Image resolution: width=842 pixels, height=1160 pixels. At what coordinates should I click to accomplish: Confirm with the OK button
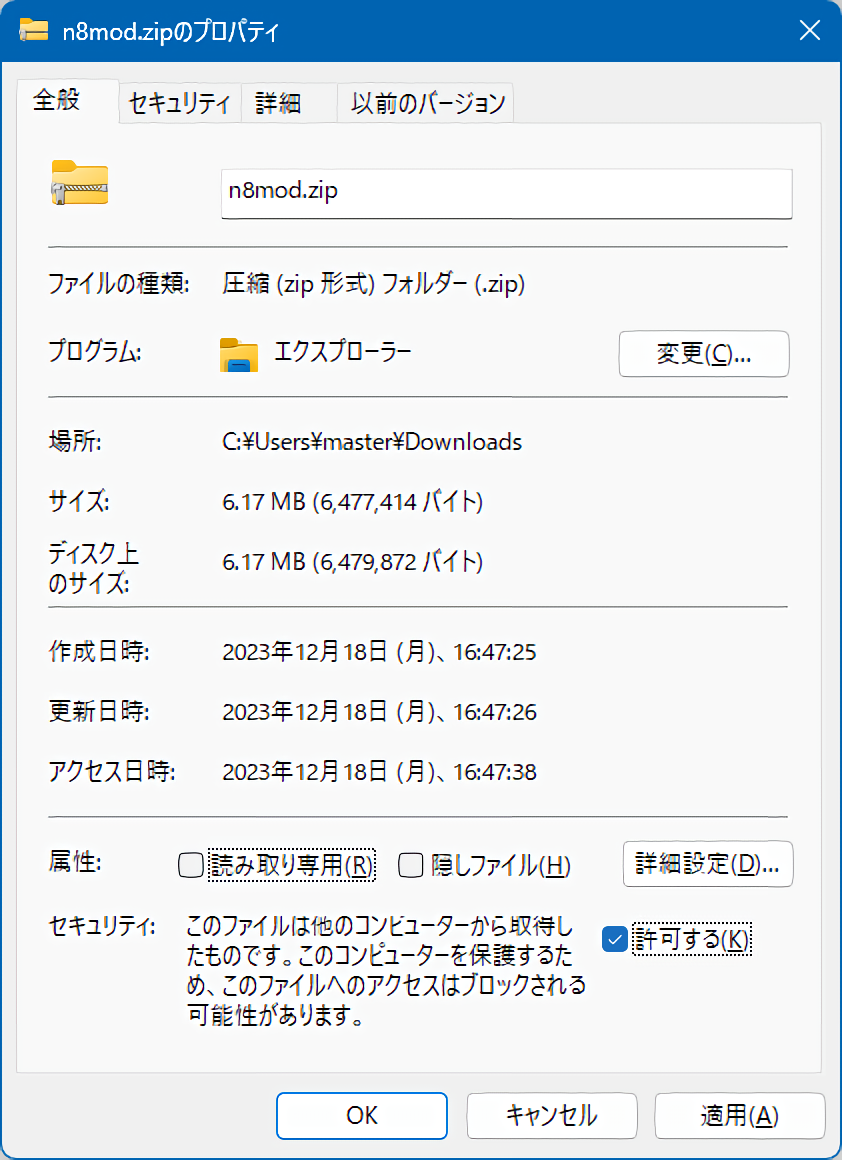(361, 1115)
